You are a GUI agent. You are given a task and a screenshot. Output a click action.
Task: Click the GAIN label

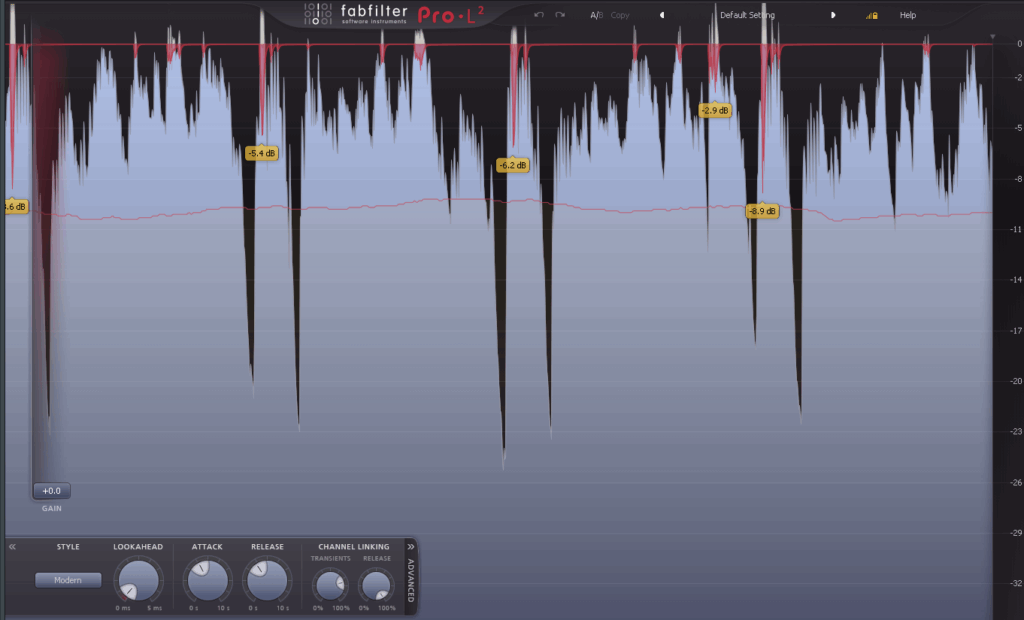tap(52, 508)
